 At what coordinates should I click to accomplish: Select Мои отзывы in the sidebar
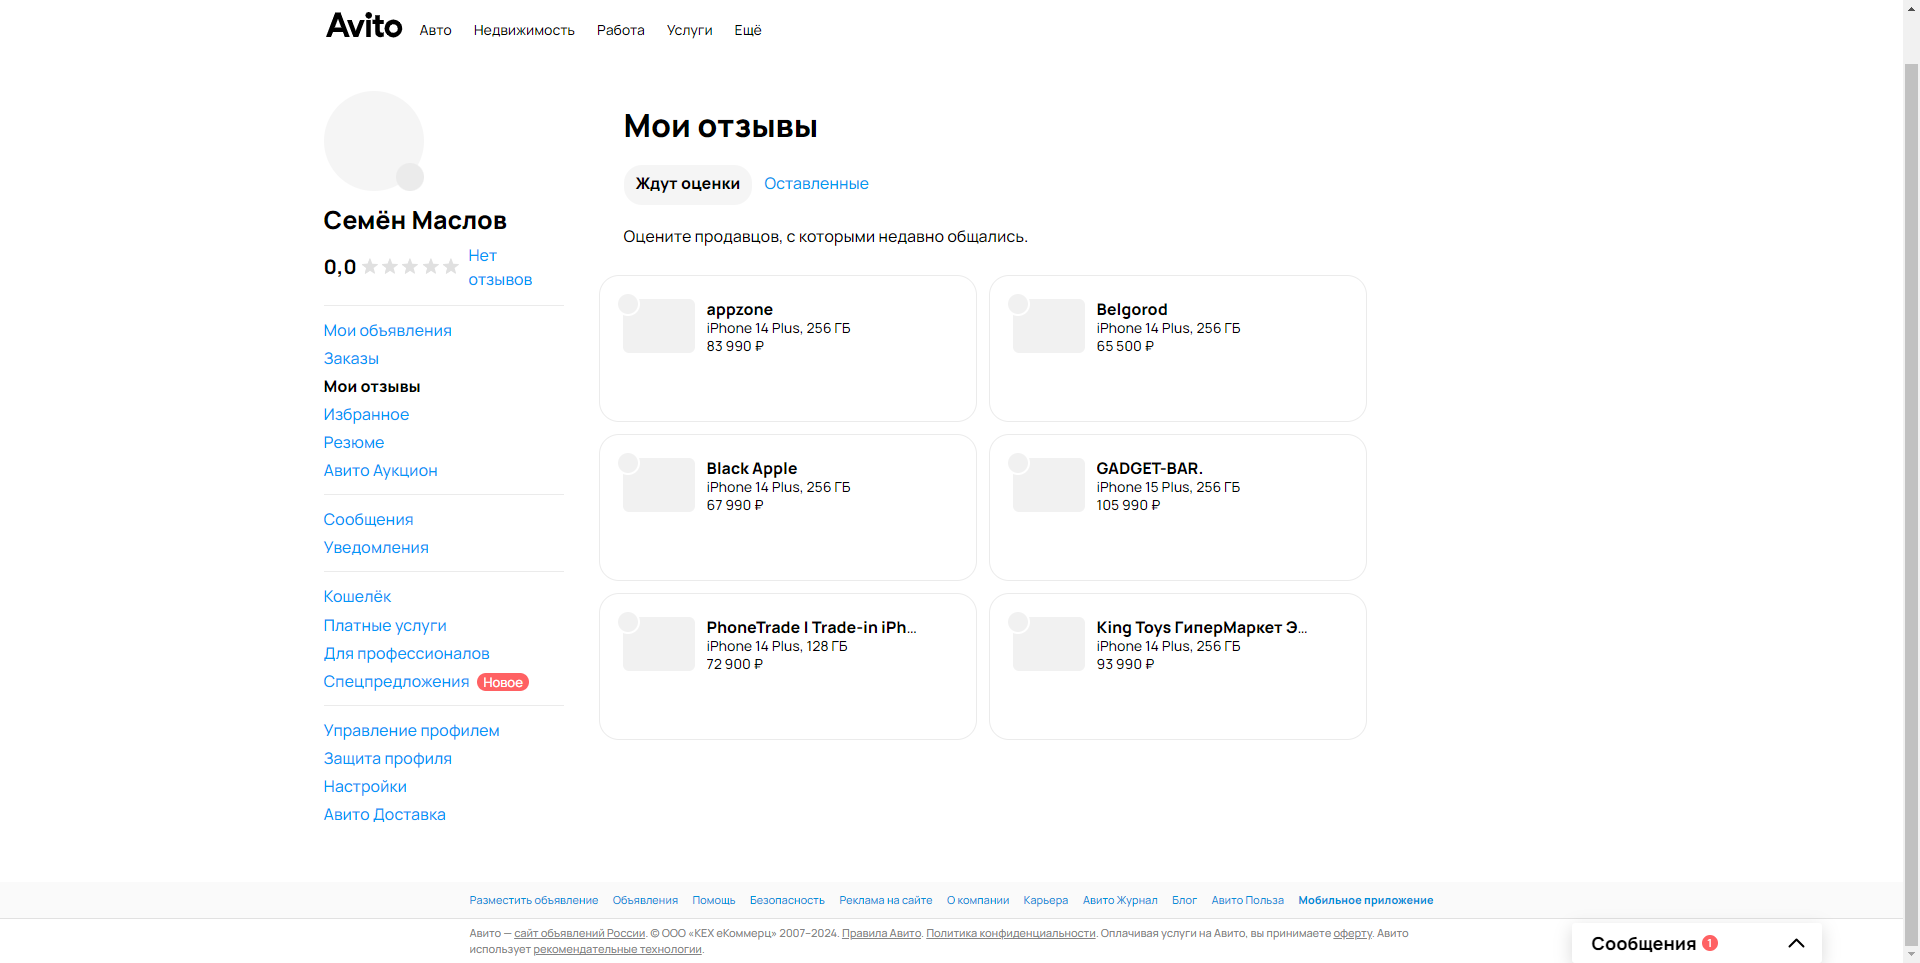372,387
